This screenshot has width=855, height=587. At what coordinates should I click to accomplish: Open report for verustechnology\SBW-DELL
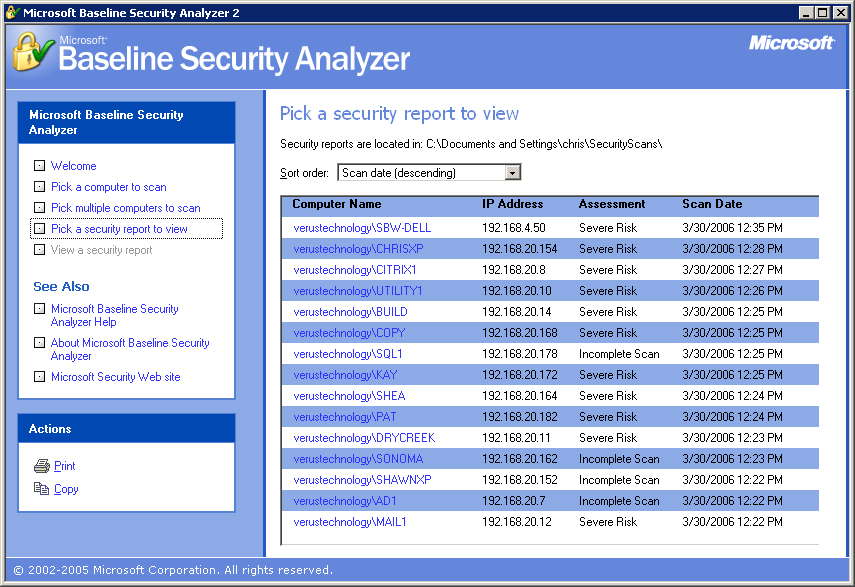362,228
